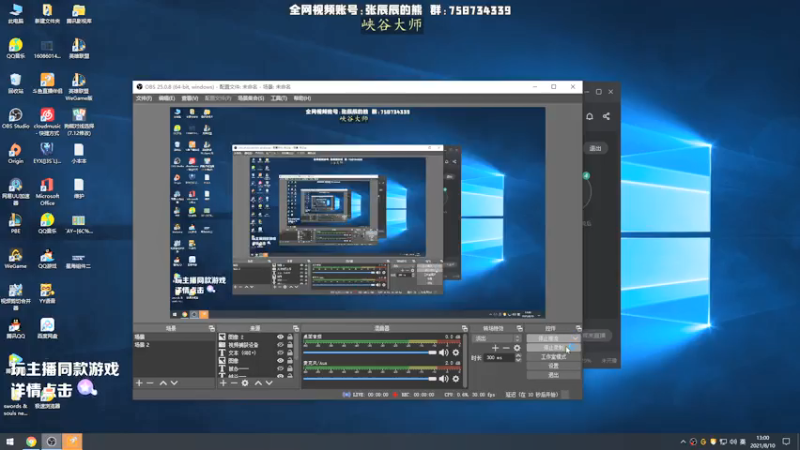Image resolution: width=800 pixels, height=450 pixels.
Task: Increase the transition duration stepper
Action: [518, 356]
